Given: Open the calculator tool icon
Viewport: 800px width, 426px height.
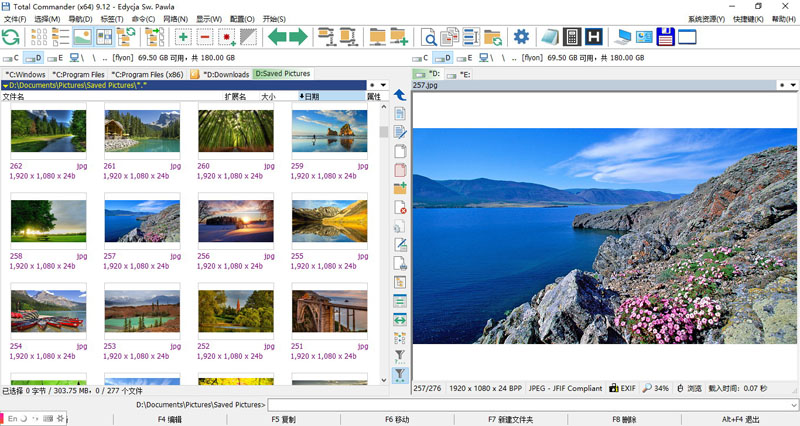Looking at the screenshot, I should [x=572, y=37].
